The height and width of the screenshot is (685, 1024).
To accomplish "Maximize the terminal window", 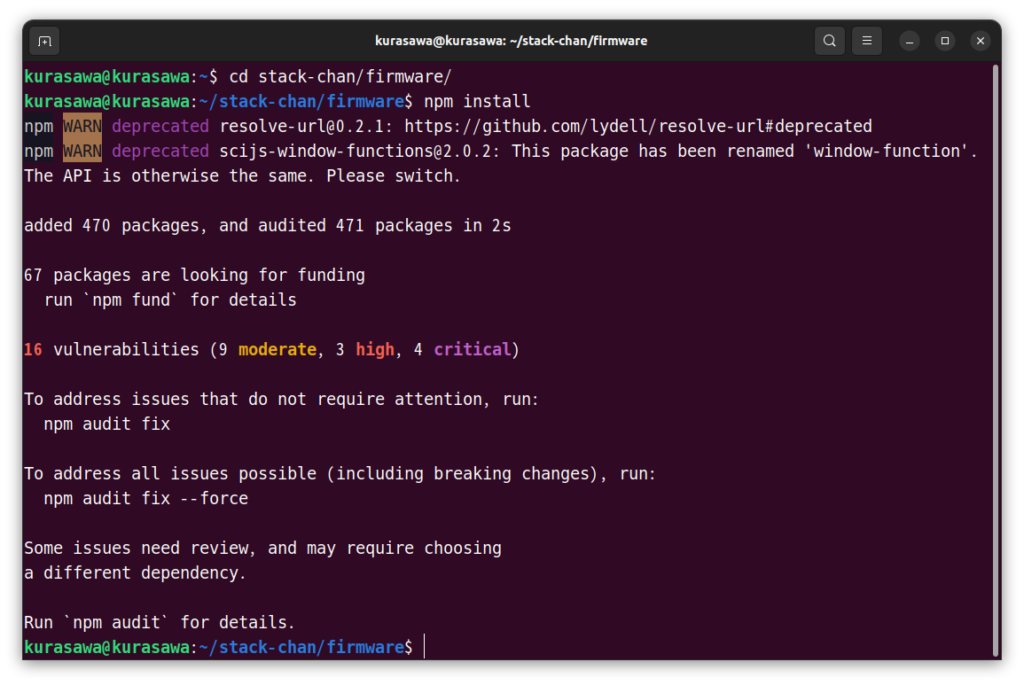I will click(x=945, y=41).
